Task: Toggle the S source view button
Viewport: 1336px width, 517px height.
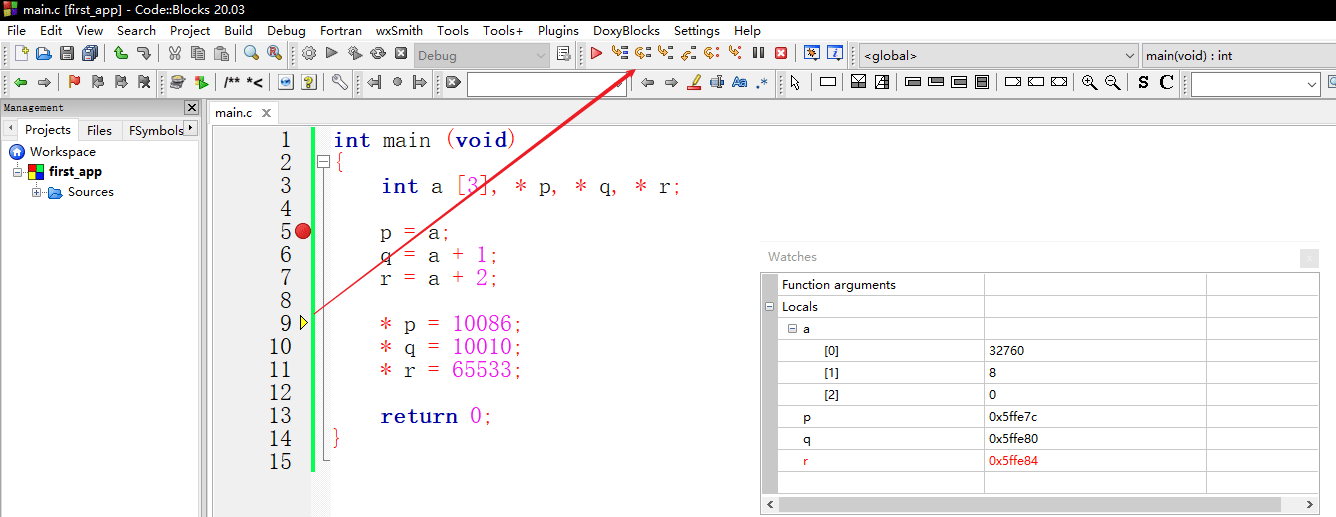Action: [1144, 82]
